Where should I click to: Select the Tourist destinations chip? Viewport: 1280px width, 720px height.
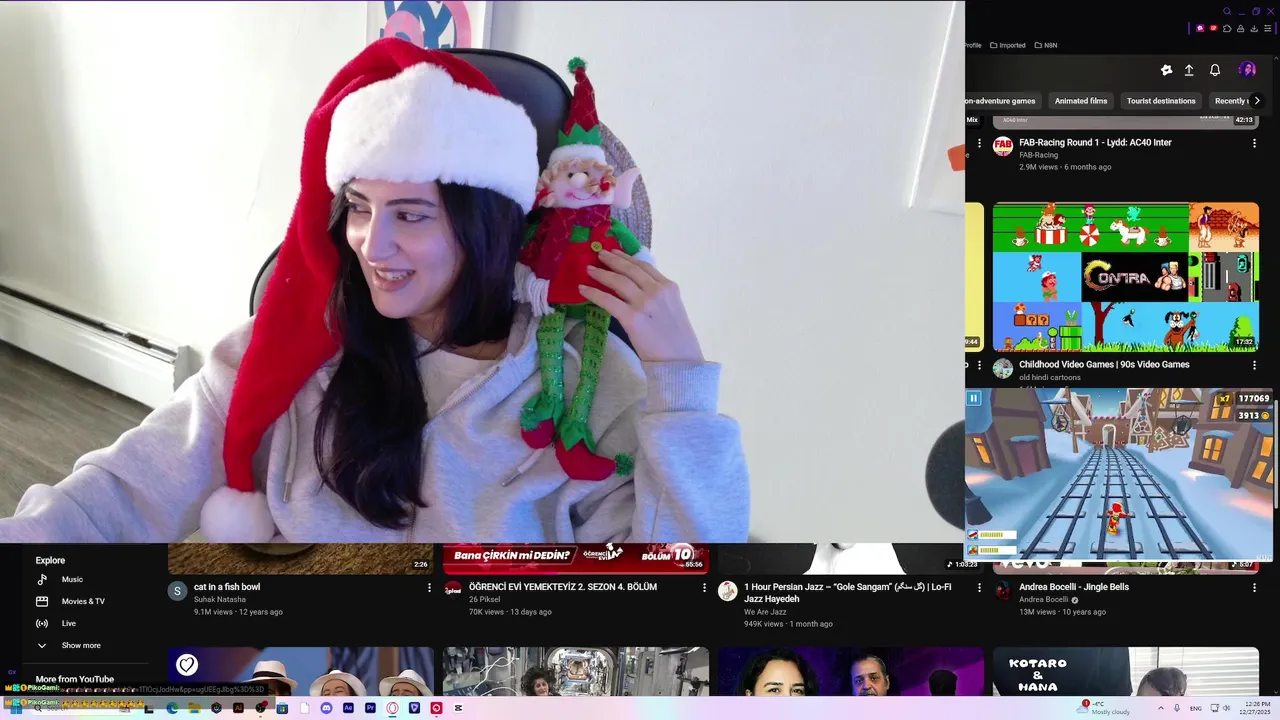[1161, 101]
